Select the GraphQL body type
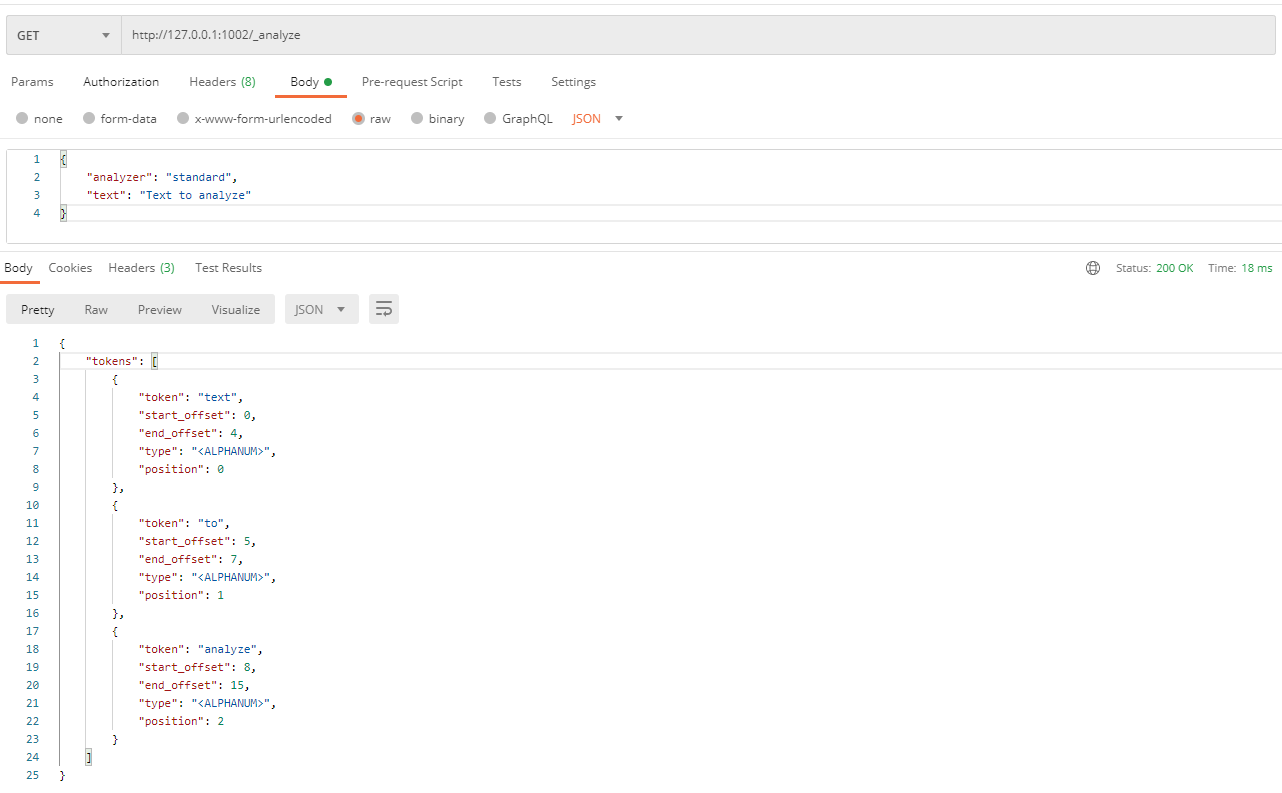Screen dimensions: 1282x793 tap(518, 118)
